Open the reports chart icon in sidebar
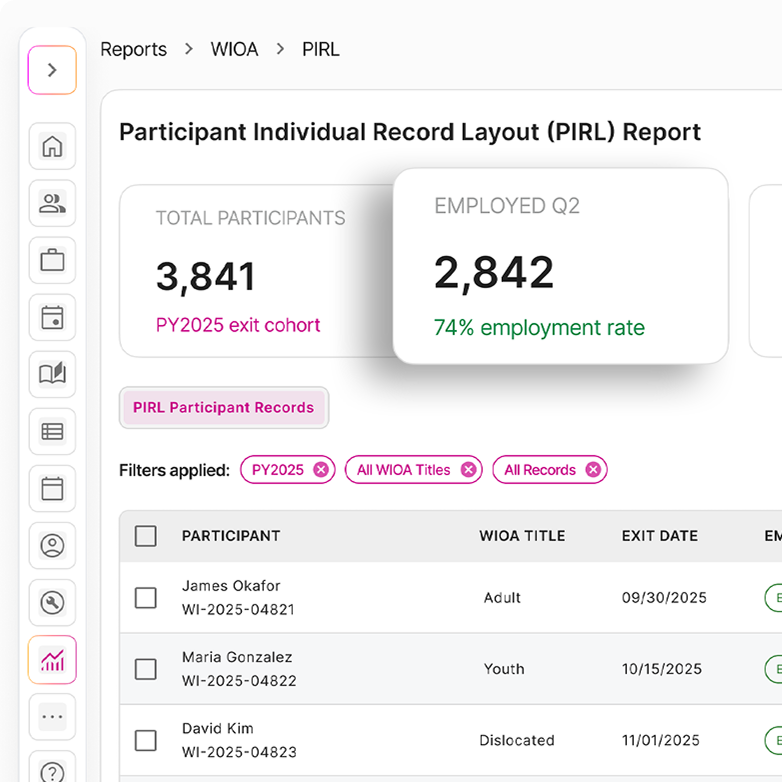This screenshot has height=782, width=782. 52,660
